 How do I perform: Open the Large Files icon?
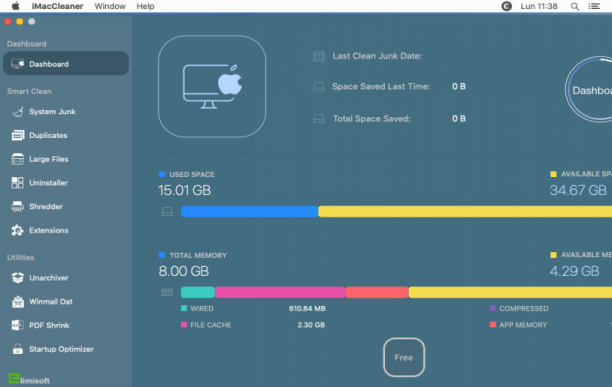point(18,159)
